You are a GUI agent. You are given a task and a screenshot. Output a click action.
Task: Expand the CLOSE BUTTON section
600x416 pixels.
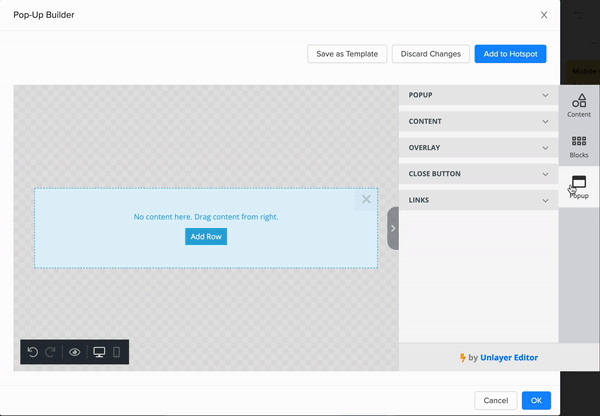click(478, 174)
